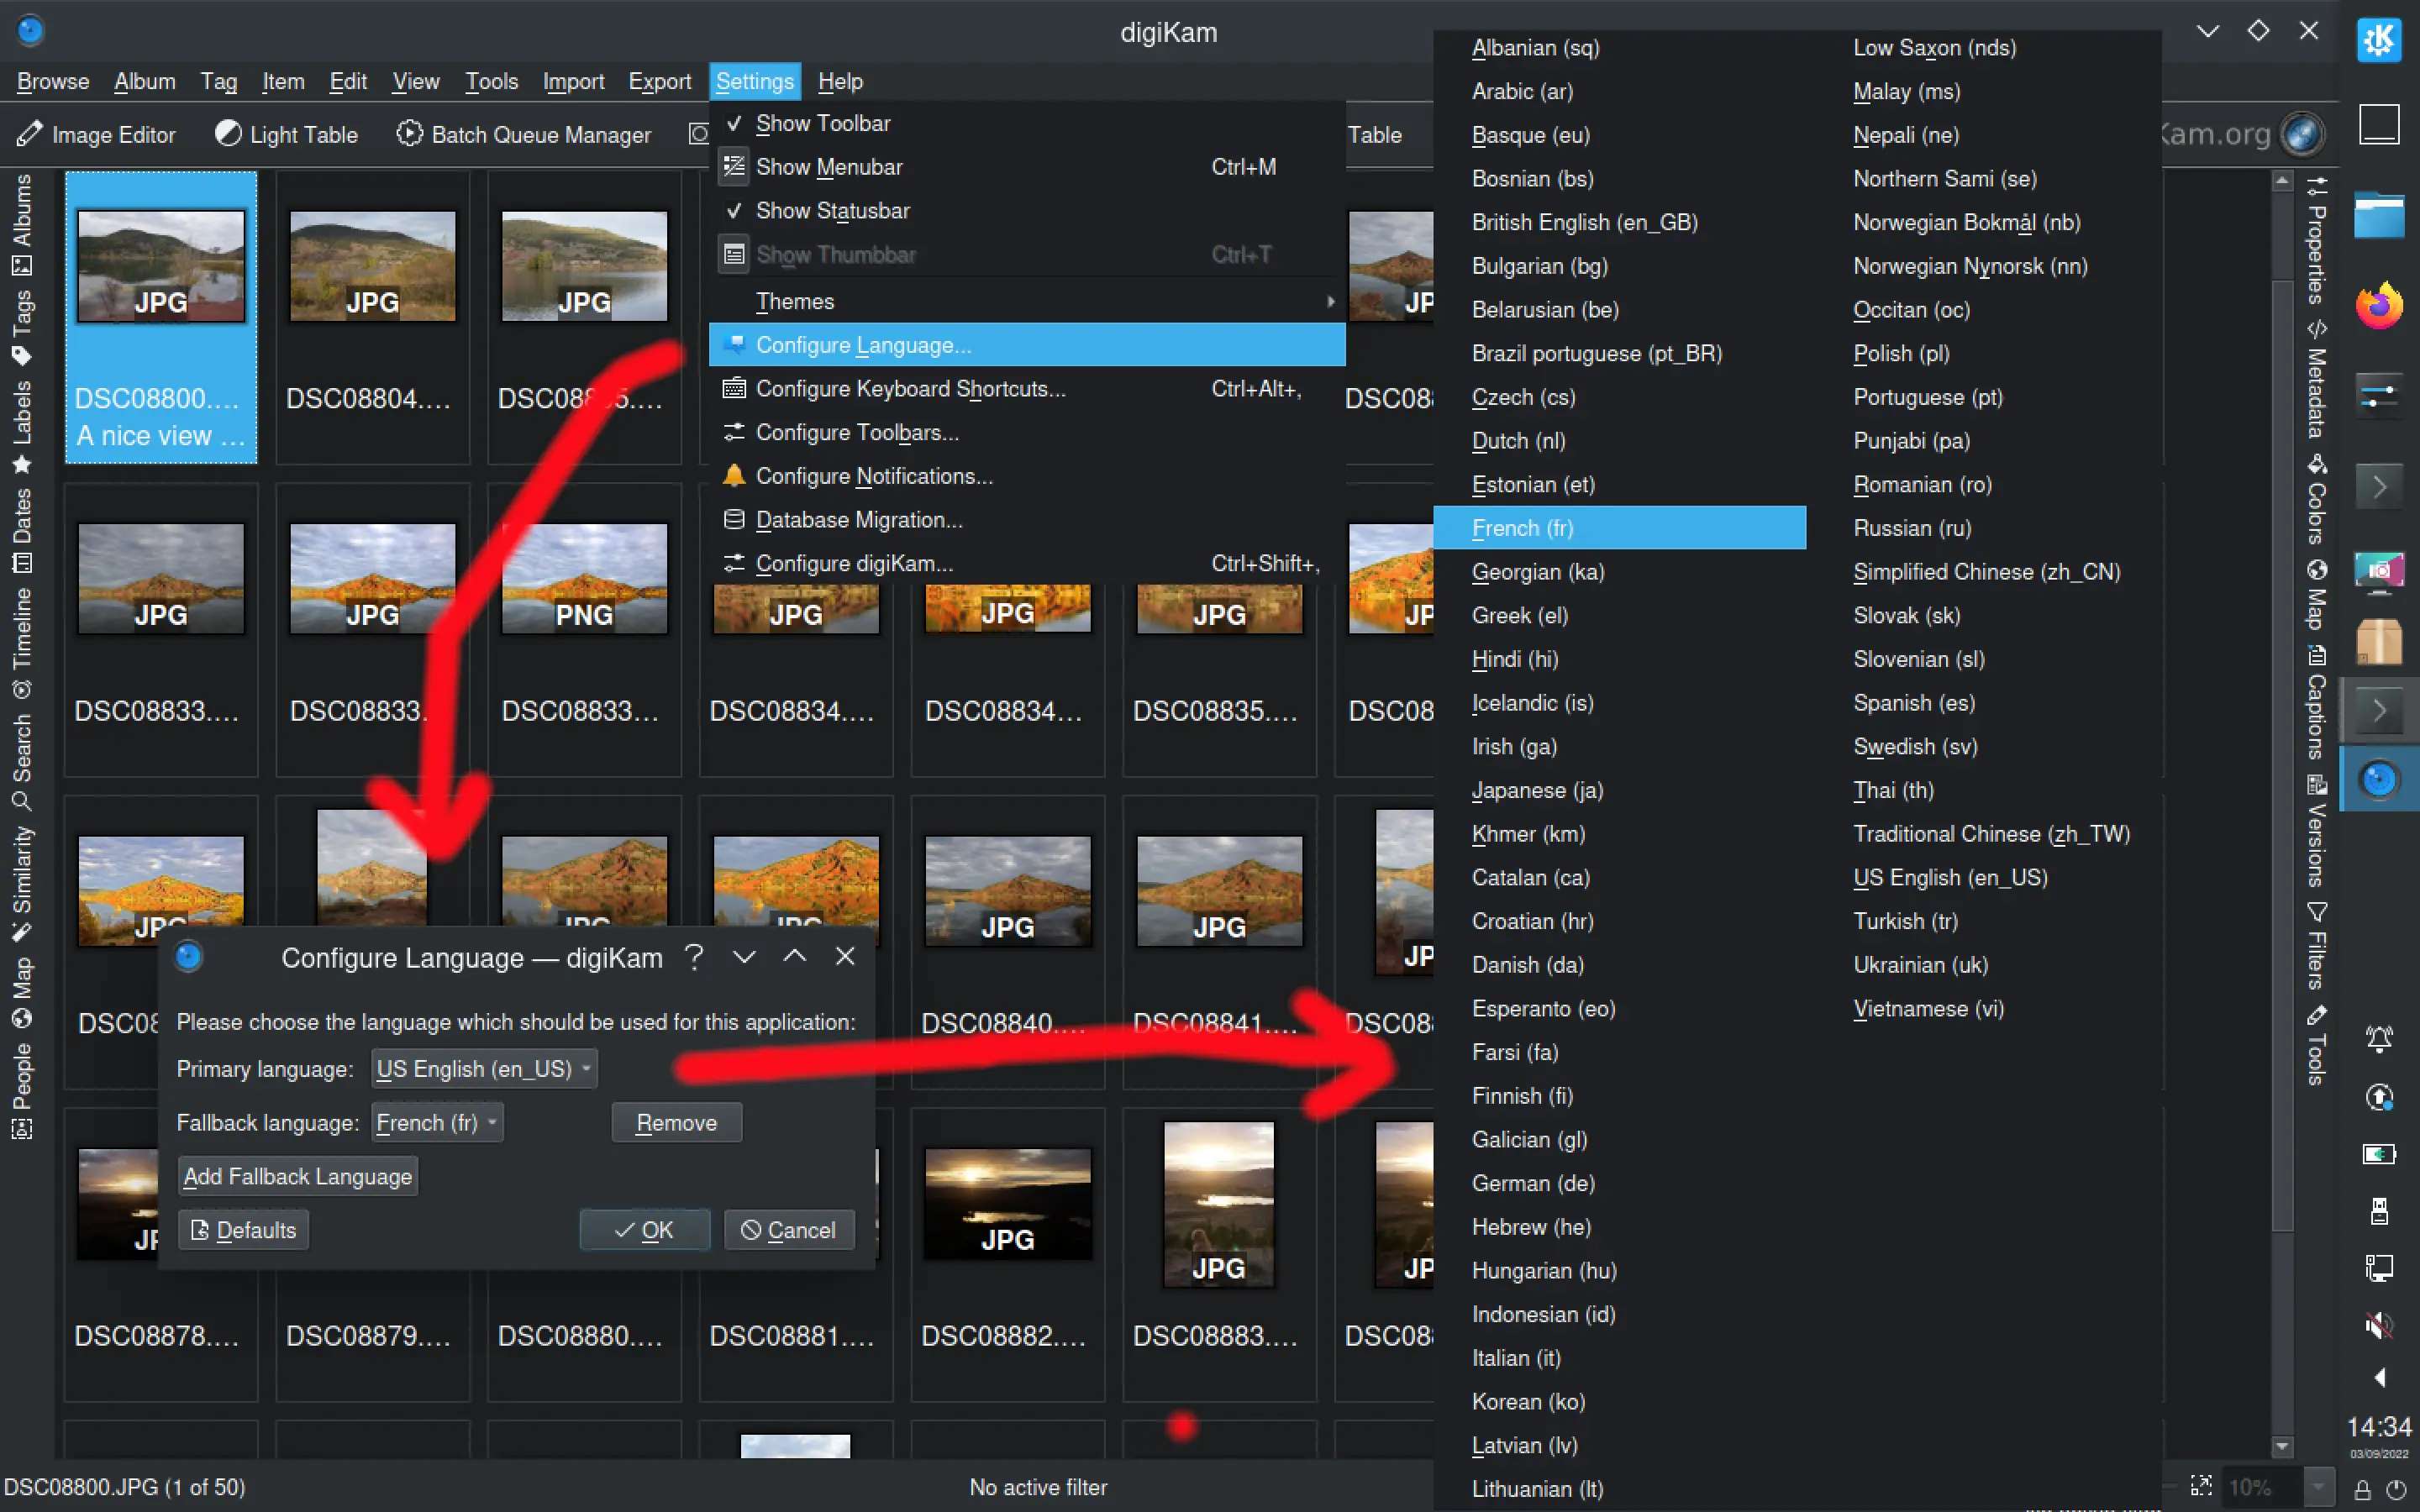This screenshot has width=2420, height=1512.
Task: Open the Image Editor
Action: (x=97, y=134)
